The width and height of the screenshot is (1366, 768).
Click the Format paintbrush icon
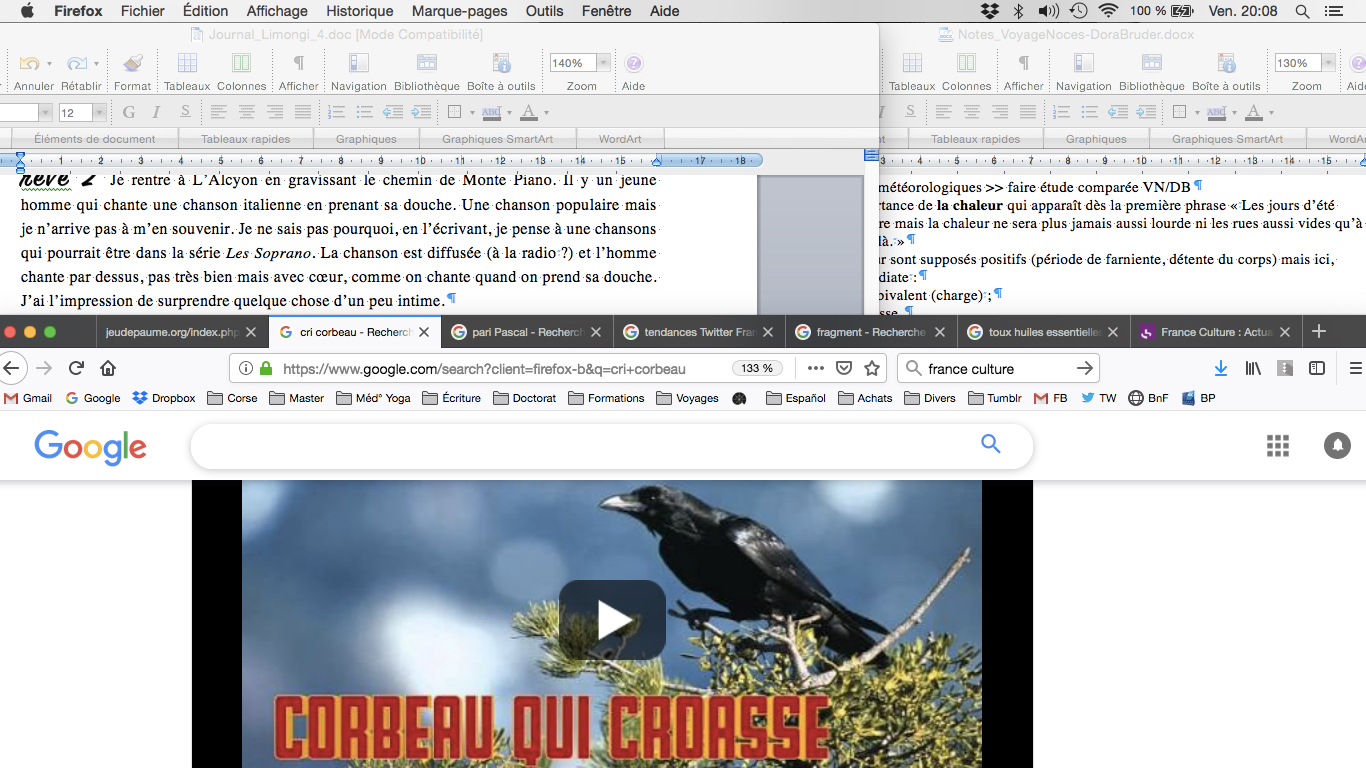tap(132, 64)
